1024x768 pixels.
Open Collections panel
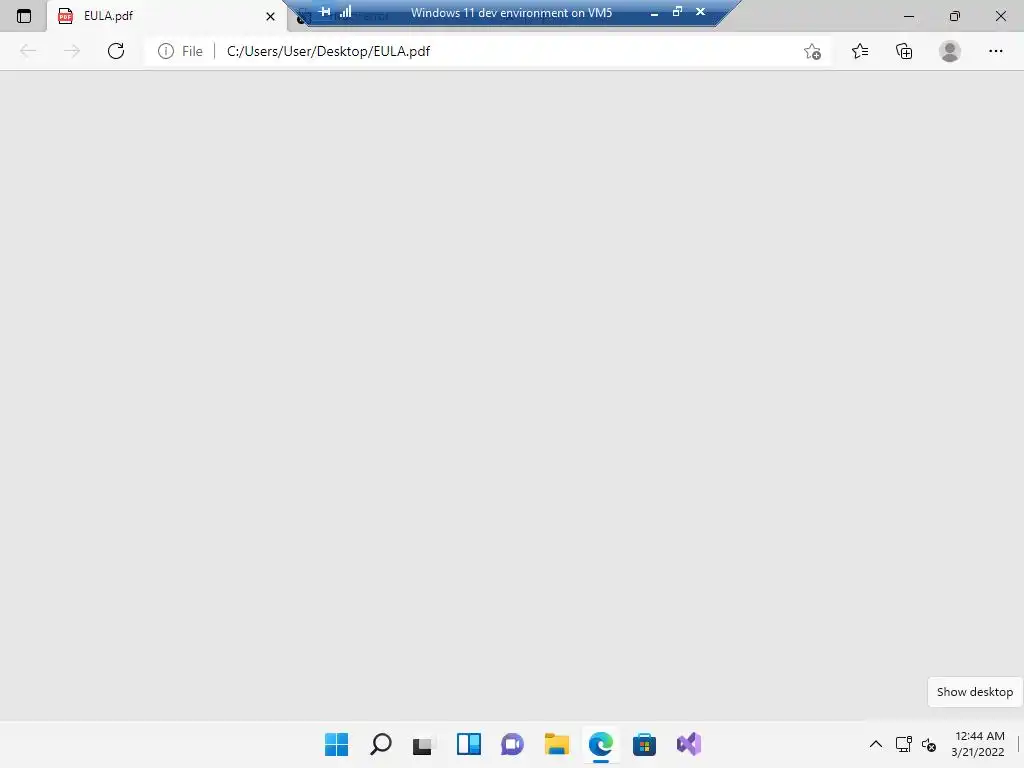pyautogui.click(x=904, y=51)
